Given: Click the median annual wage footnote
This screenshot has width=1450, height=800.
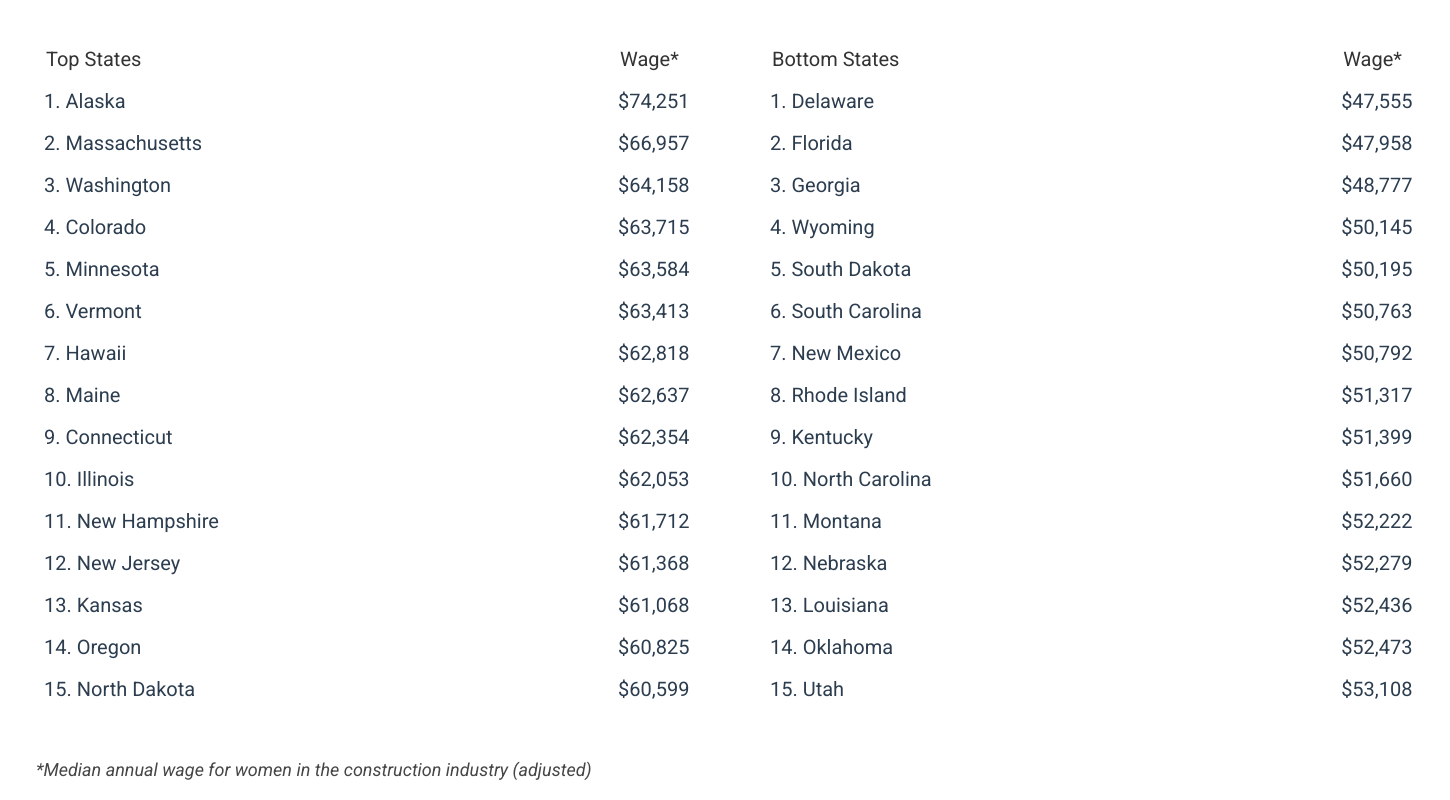Looking at the screenshot, I should point(314,770).
